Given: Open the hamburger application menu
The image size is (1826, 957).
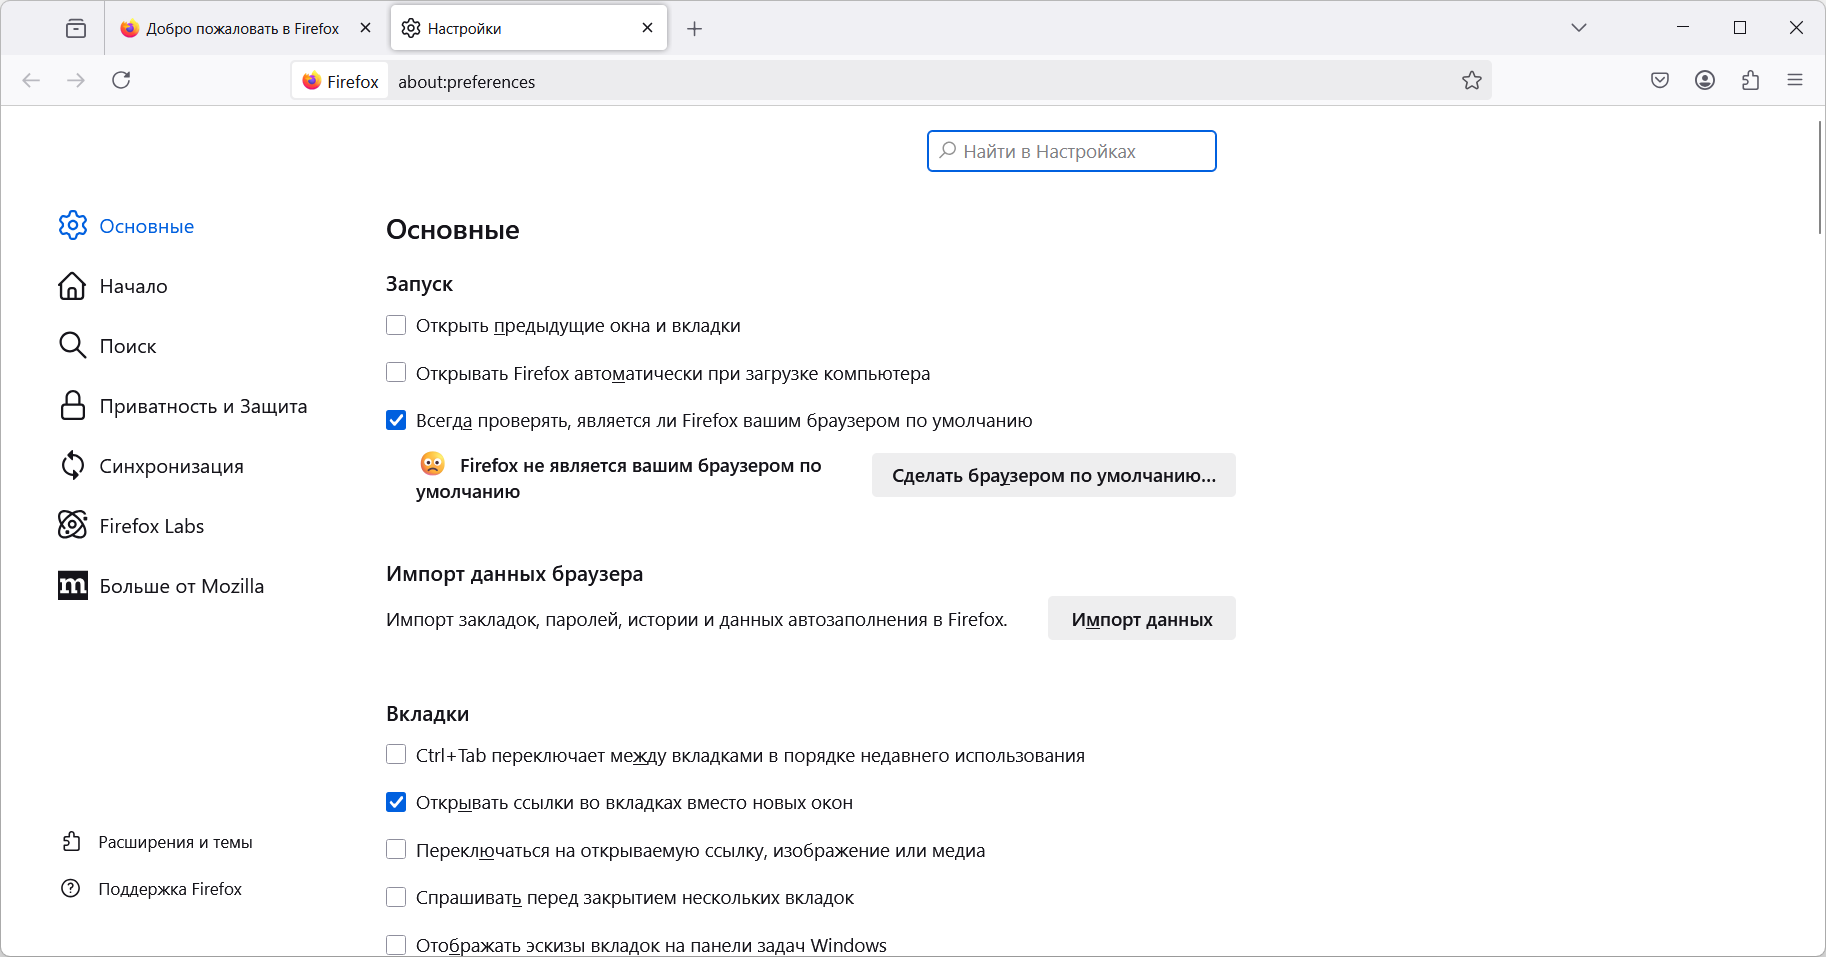Looking at the screenshot, I should pos(1795,80).
